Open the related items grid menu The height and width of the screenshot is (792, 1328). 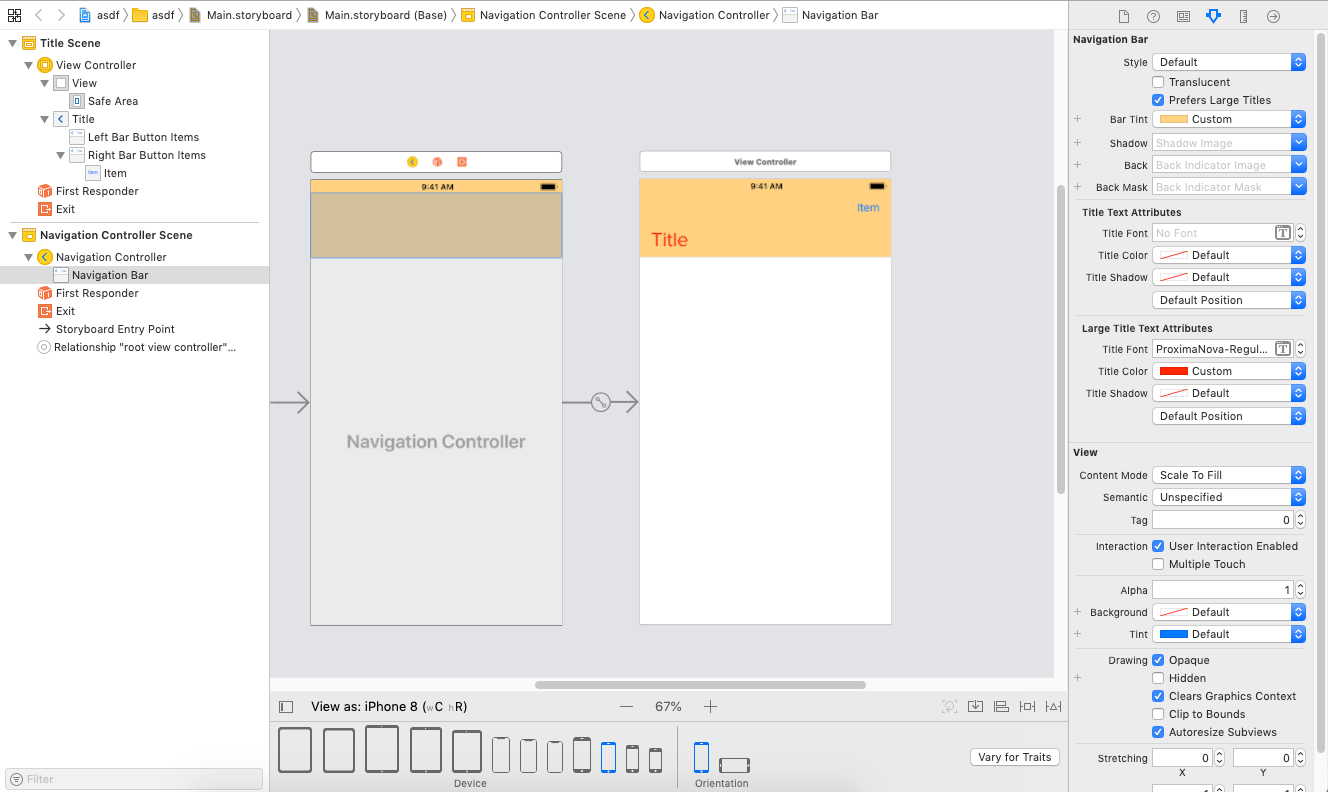[14, 15]
